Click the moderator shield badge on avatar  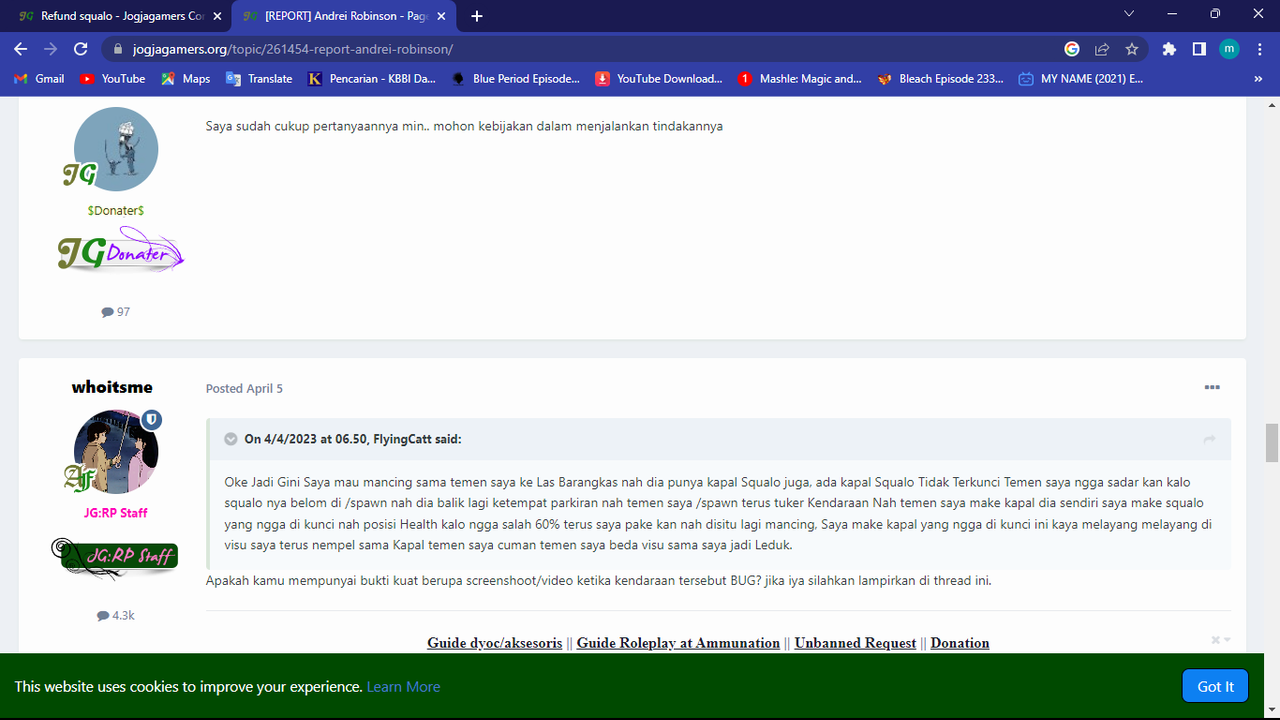coord(151,420)
